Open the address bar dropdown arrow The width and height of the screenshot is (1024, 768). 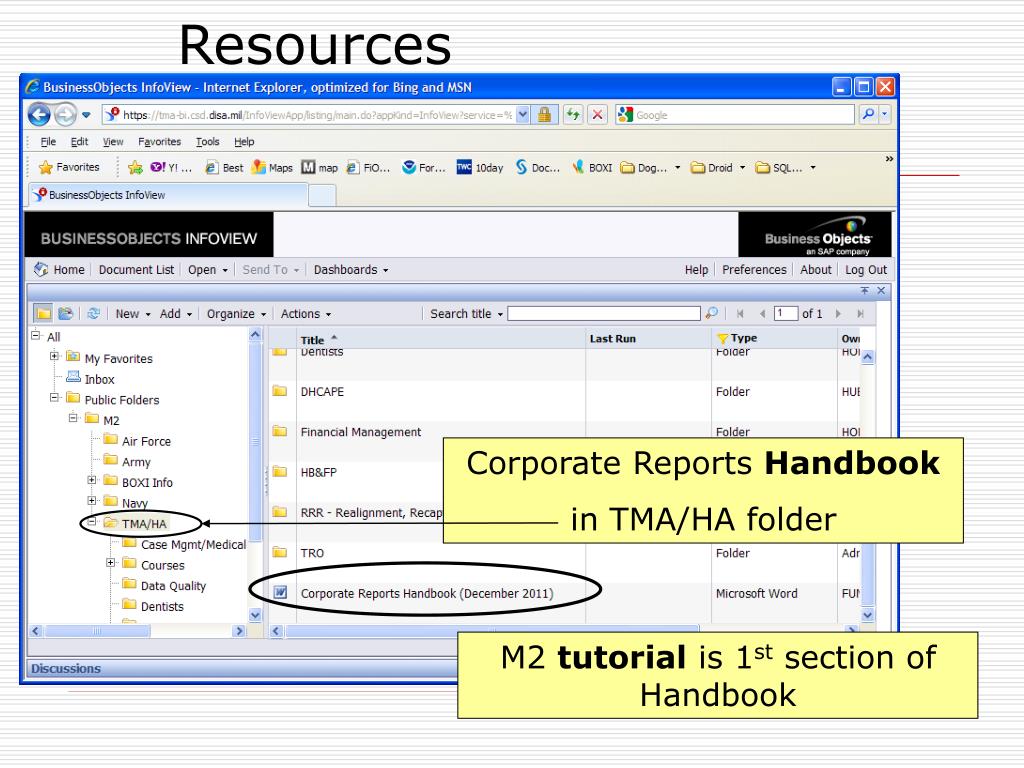(x=522, y=115)
